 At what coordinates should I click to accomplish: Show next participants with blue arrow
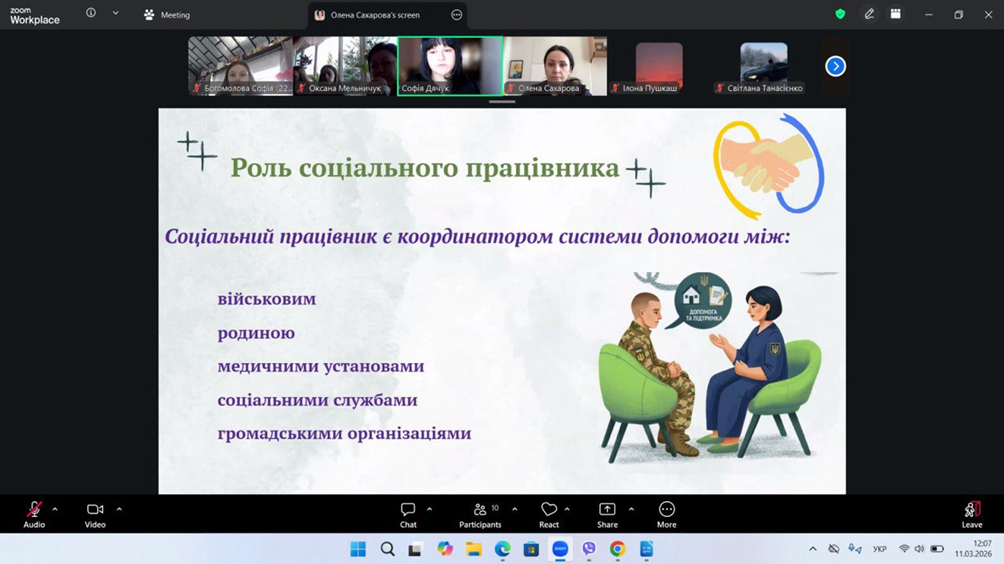(835, 66)
